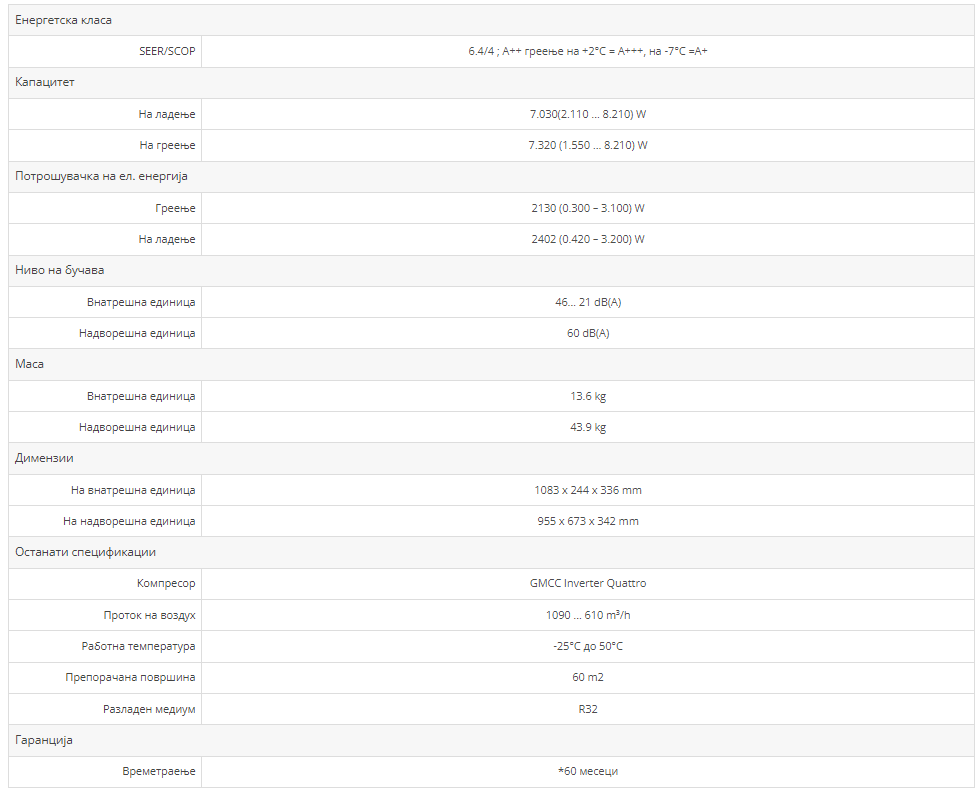Click the Греење consumption row label
This screenshot has width=977, height=793.
177,208
